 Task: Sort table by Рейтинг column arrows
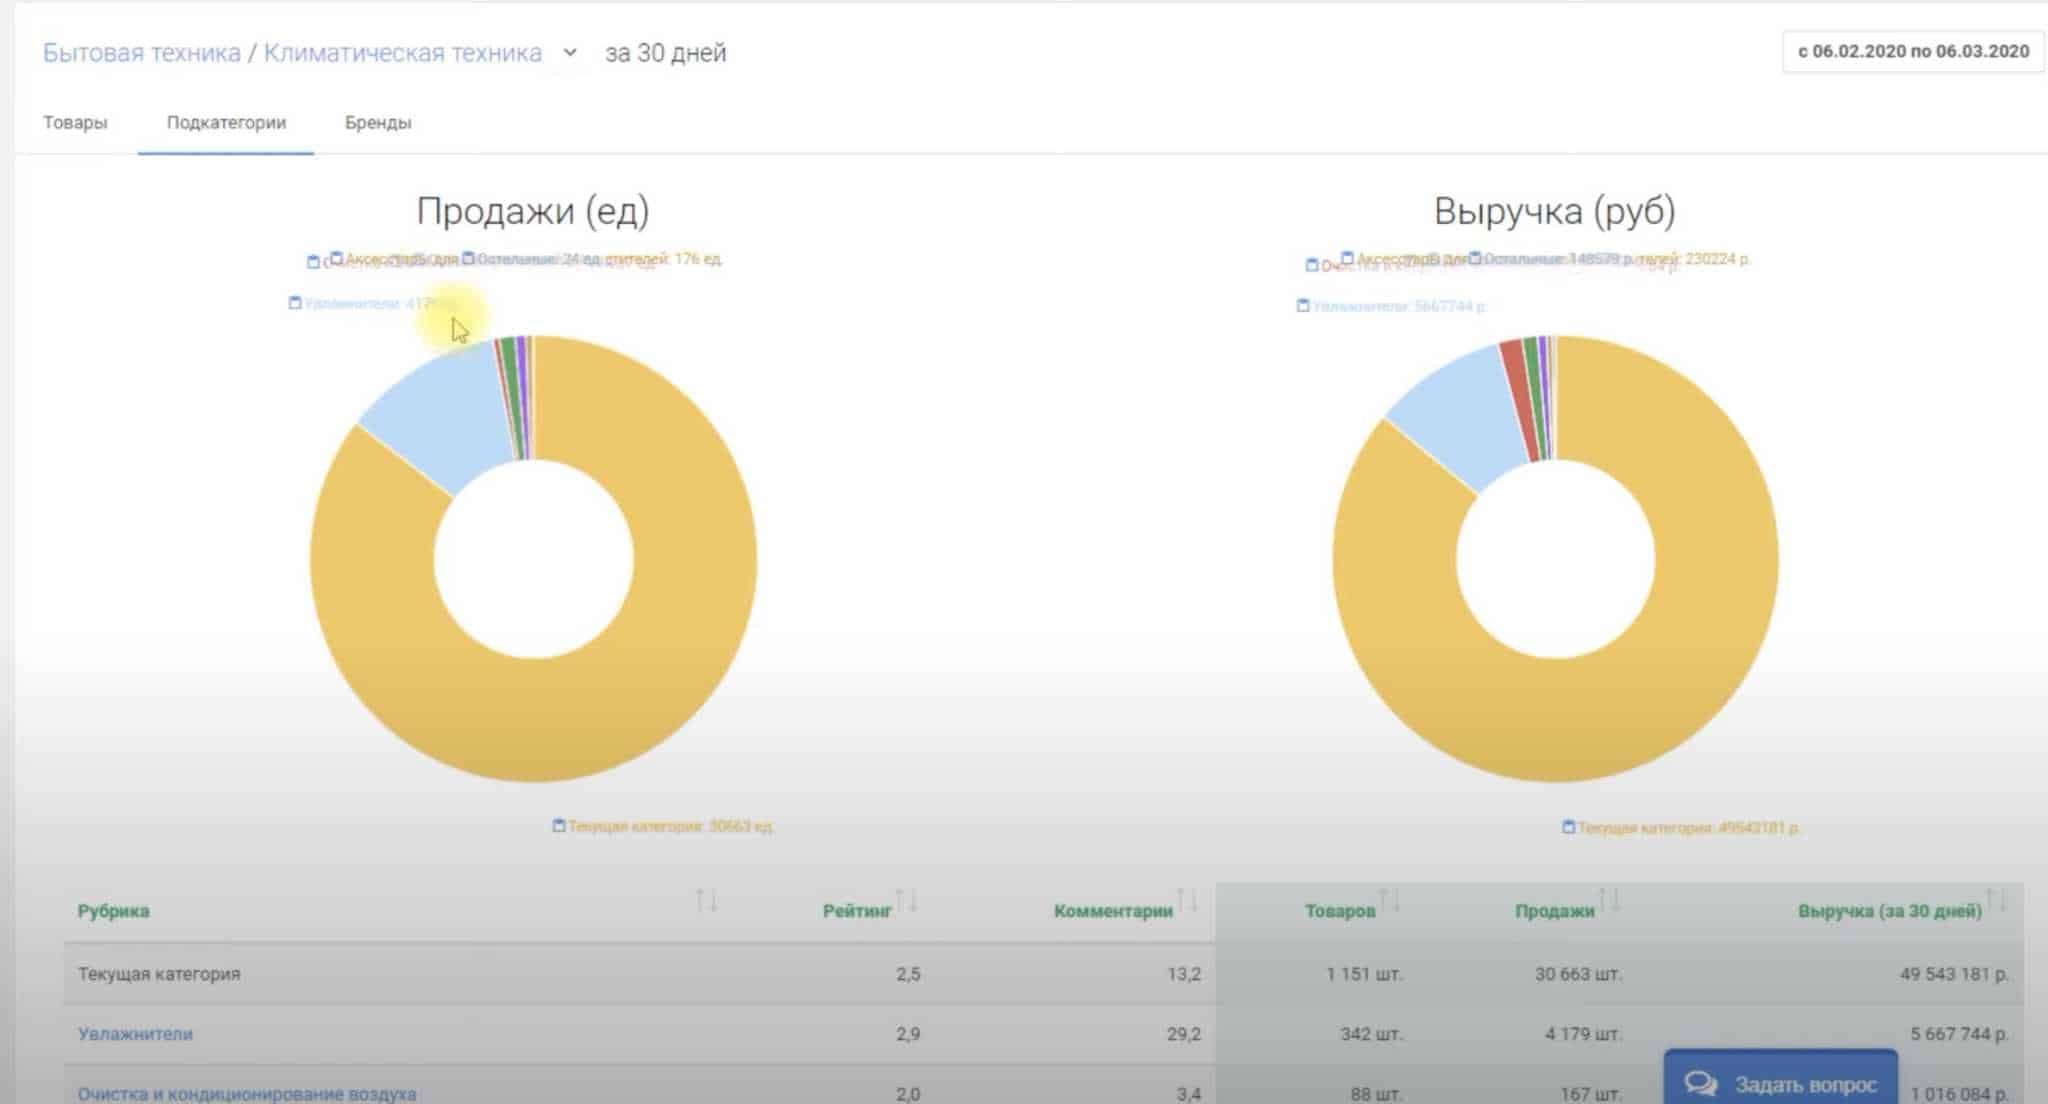coord(906,901)
